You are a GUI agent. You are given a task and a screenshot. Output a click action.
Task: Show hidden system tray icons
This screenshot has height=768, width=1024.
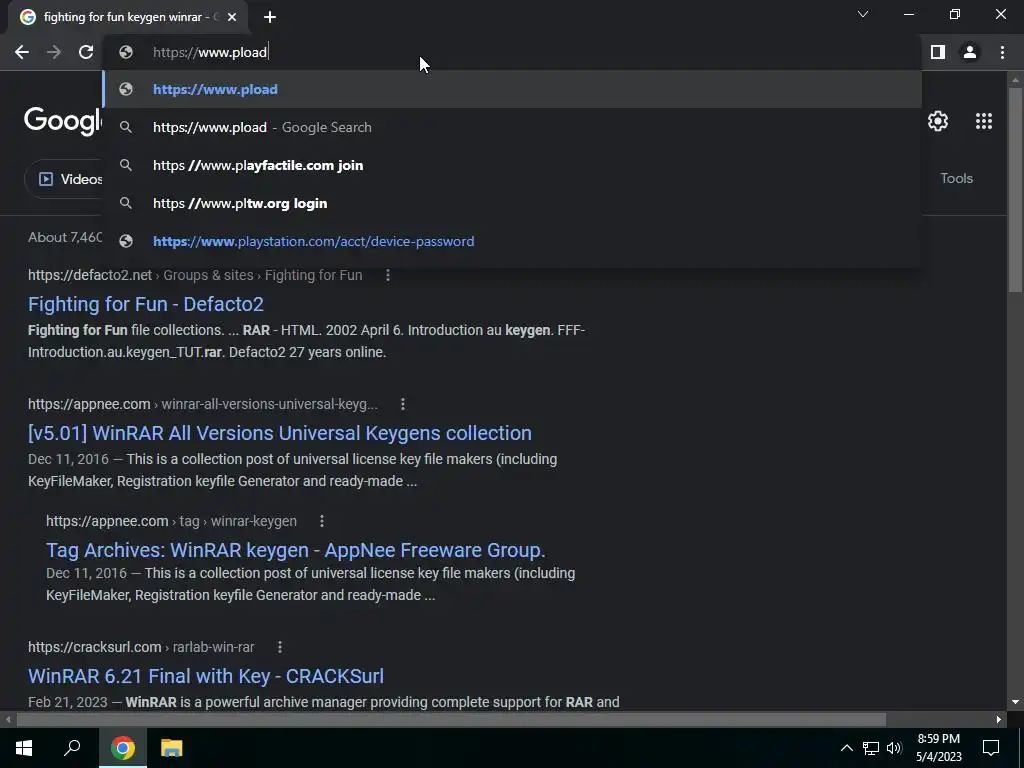click(846, 748)
